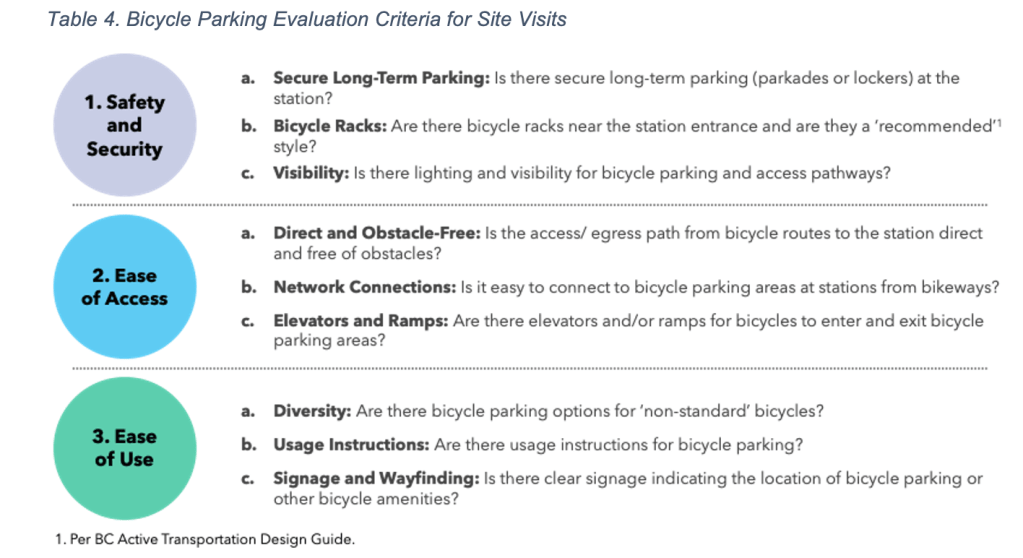This screenshot has width=1023, height=558.
Task: Click the Usage Instructions heading
Action: 349,444
